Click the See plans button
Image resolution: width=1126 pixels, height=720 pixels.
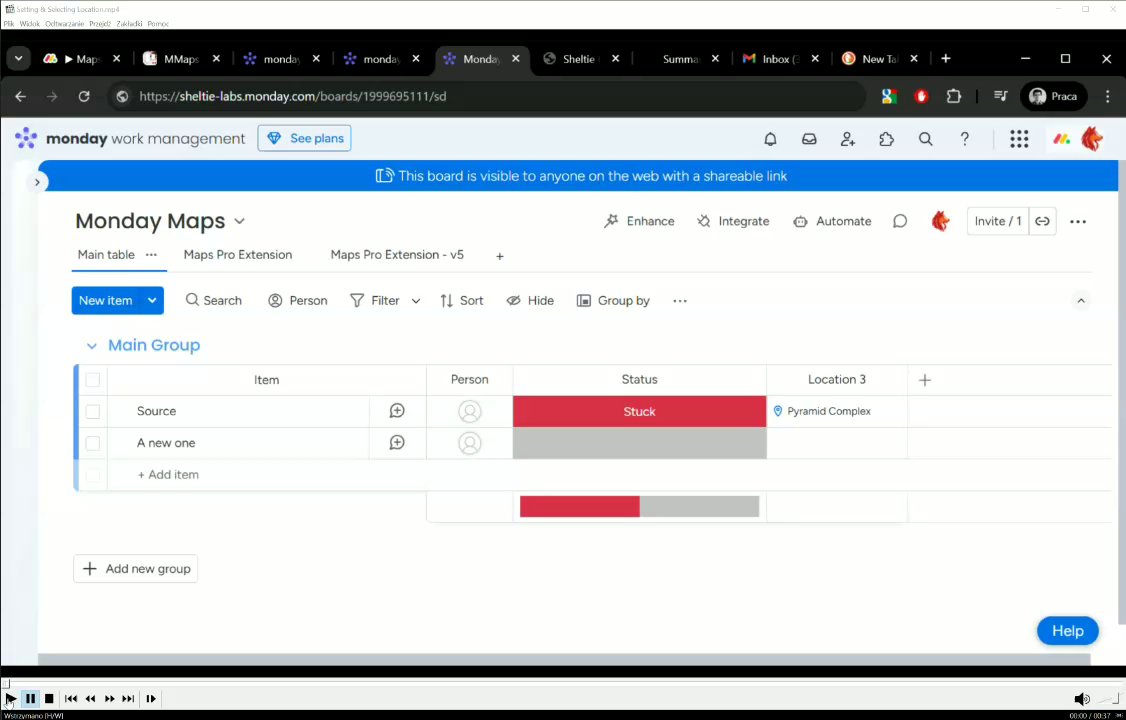(304, 139)
